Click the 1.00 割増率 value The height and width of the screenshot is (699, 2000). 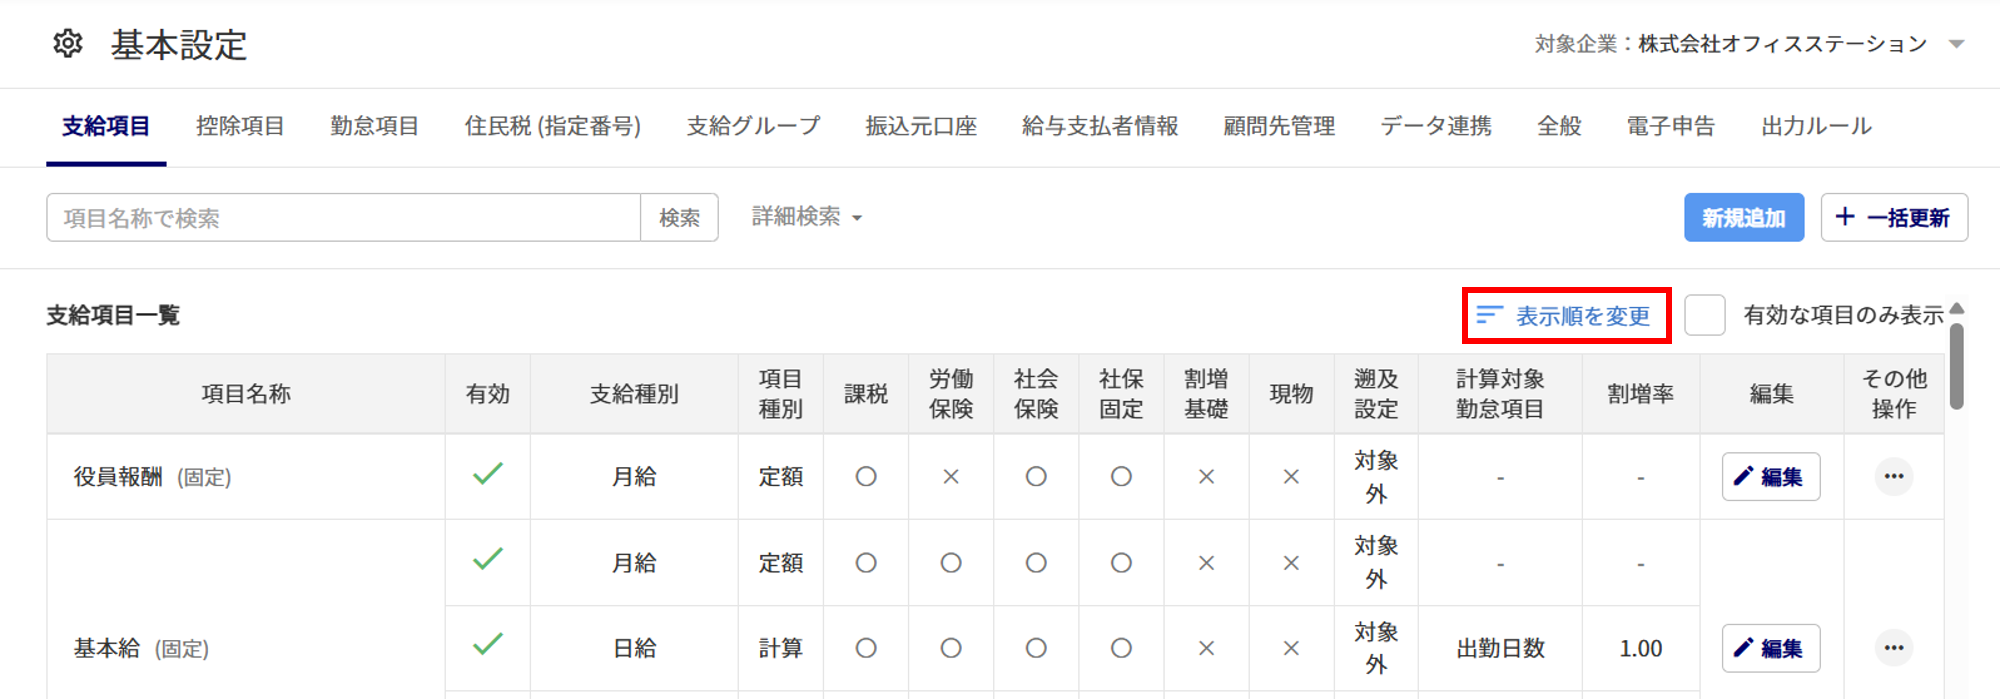pos(1641,649)
